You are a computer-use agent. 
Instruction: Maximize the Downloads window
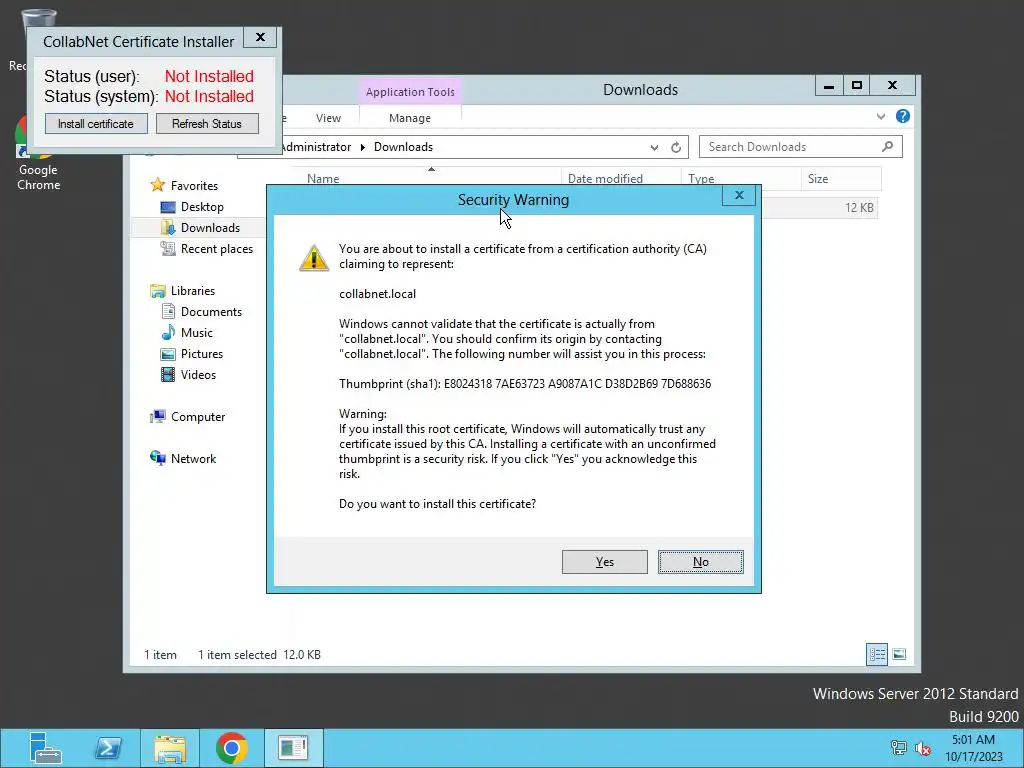[x=857, y=86]
